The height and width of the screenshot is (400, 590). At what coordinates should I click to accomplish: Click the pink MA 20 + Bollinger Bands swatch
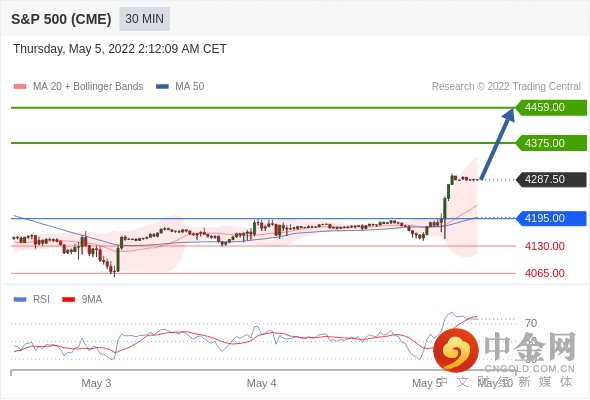click(x=20, y=87)
